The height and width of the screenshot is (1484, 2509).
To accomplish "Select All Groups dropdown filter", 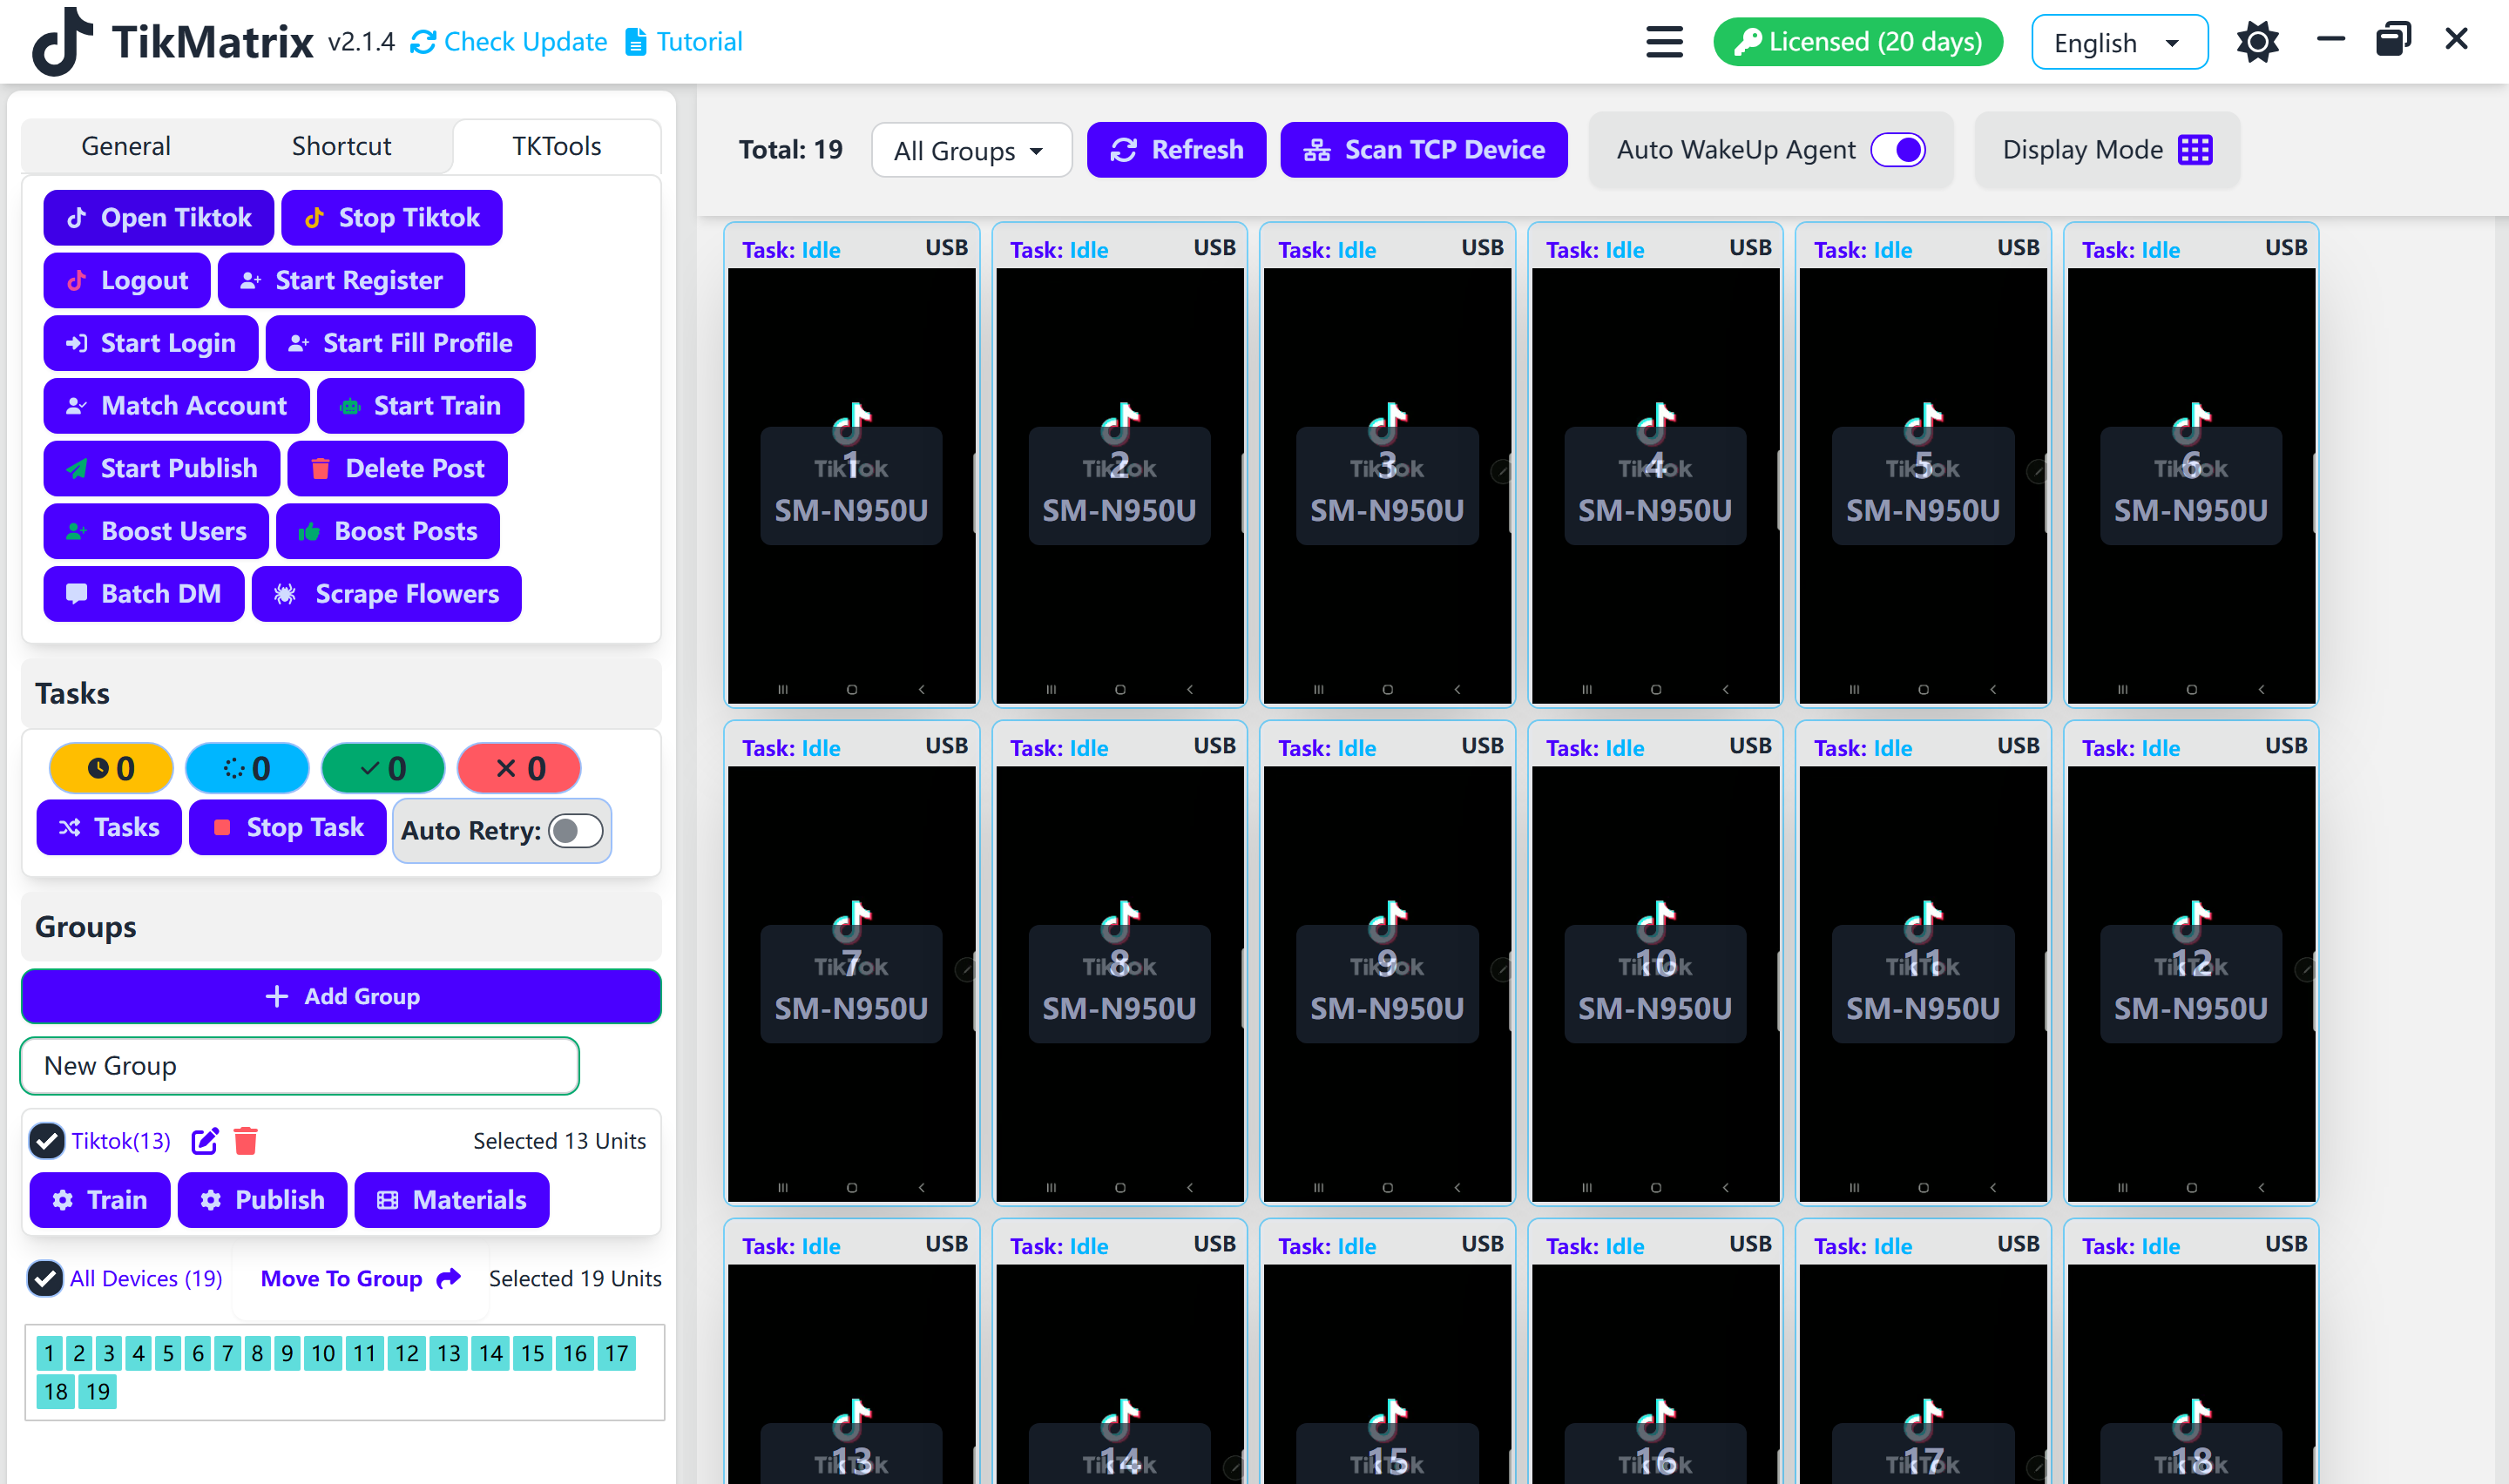I will pyautogui.click(x=968, y=148).
